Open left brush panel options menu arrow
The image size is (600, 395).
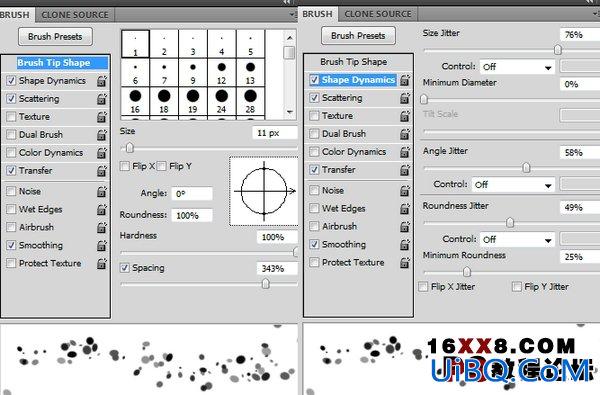[293, 15]
